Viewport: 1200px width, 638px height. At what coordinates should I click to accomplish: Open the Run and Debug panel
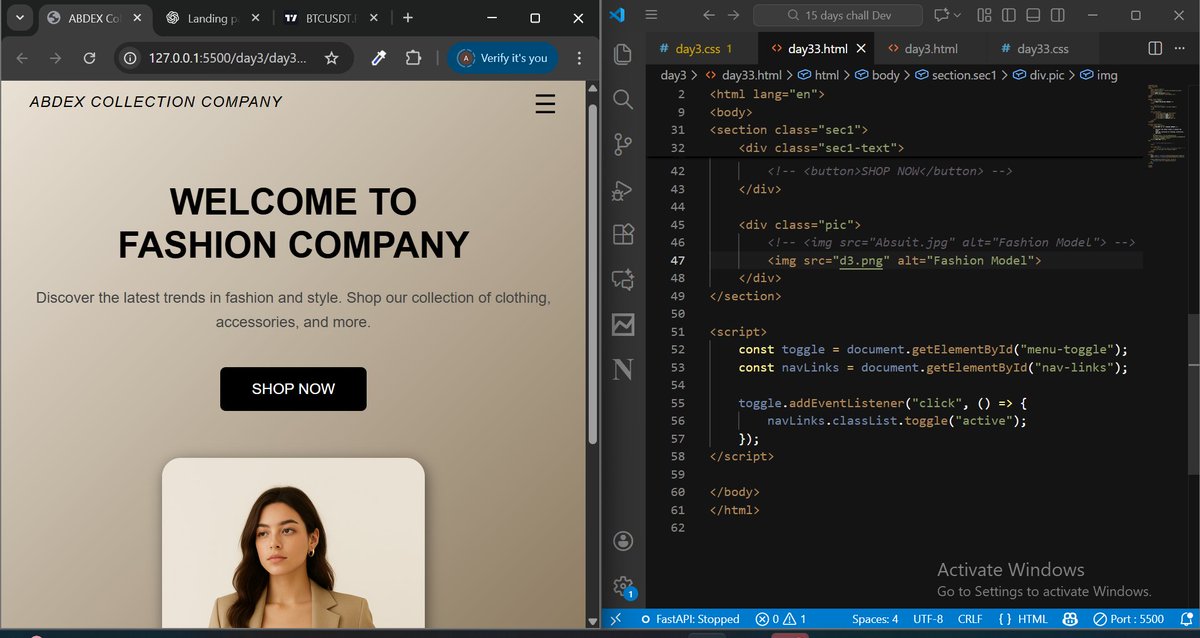point(623,190)
